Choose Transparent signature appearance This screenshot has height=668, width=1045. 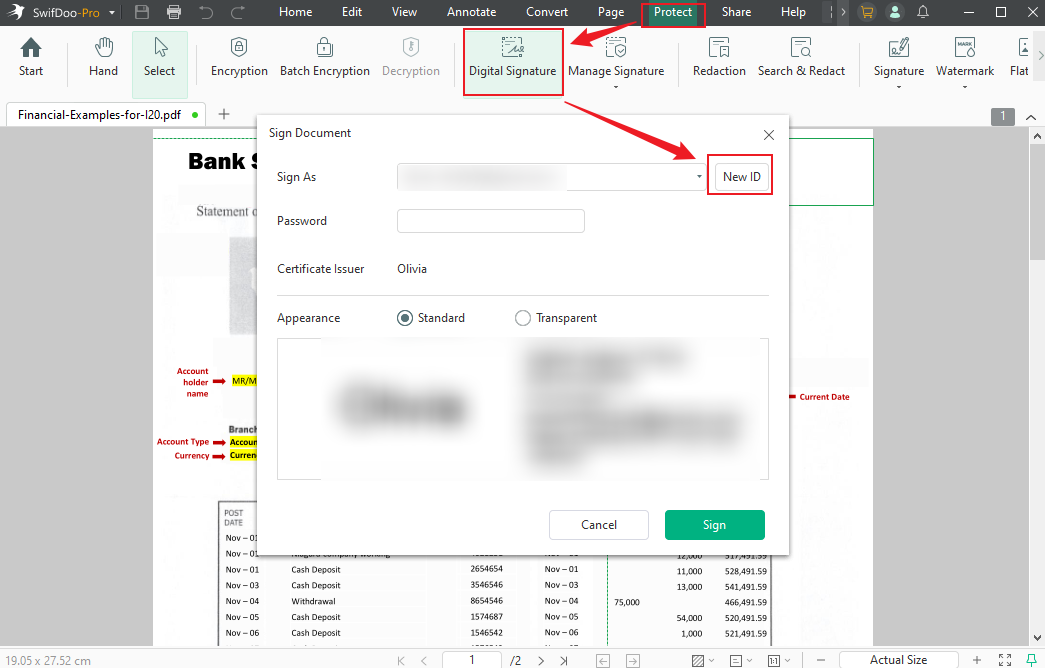pos(523,317)
